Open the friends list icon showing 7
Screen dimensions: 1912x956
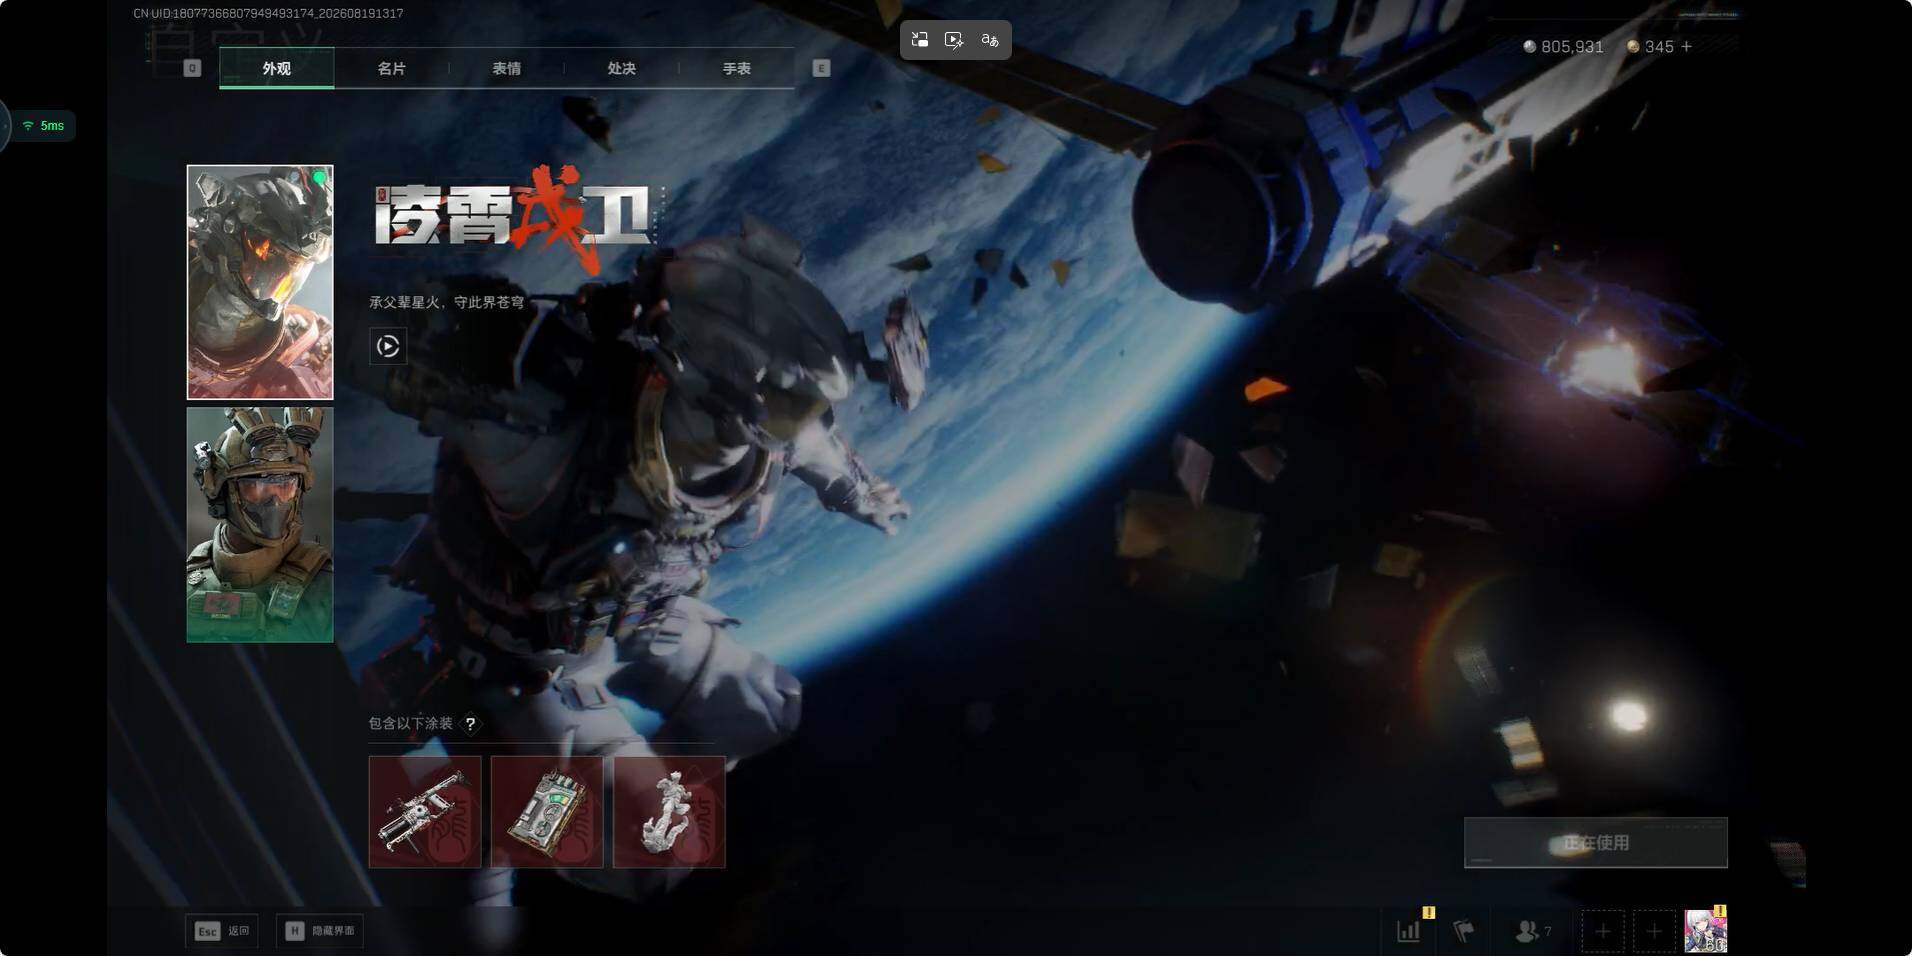pos(1533,931)
